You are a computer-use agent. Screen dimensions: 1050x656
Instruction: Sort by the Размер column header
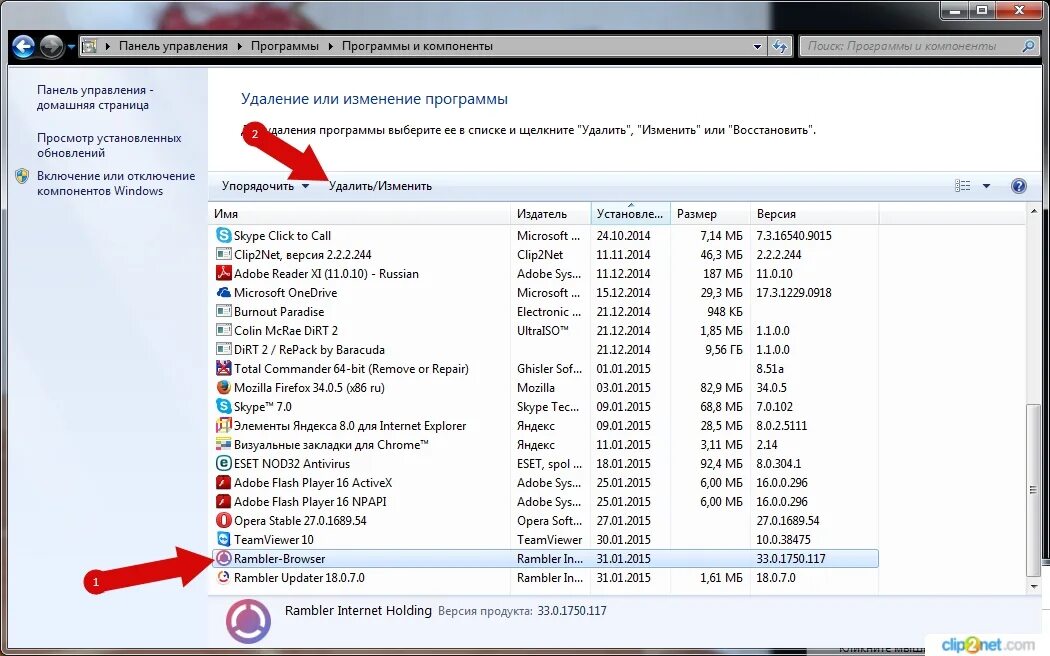(x=710, y=214)
